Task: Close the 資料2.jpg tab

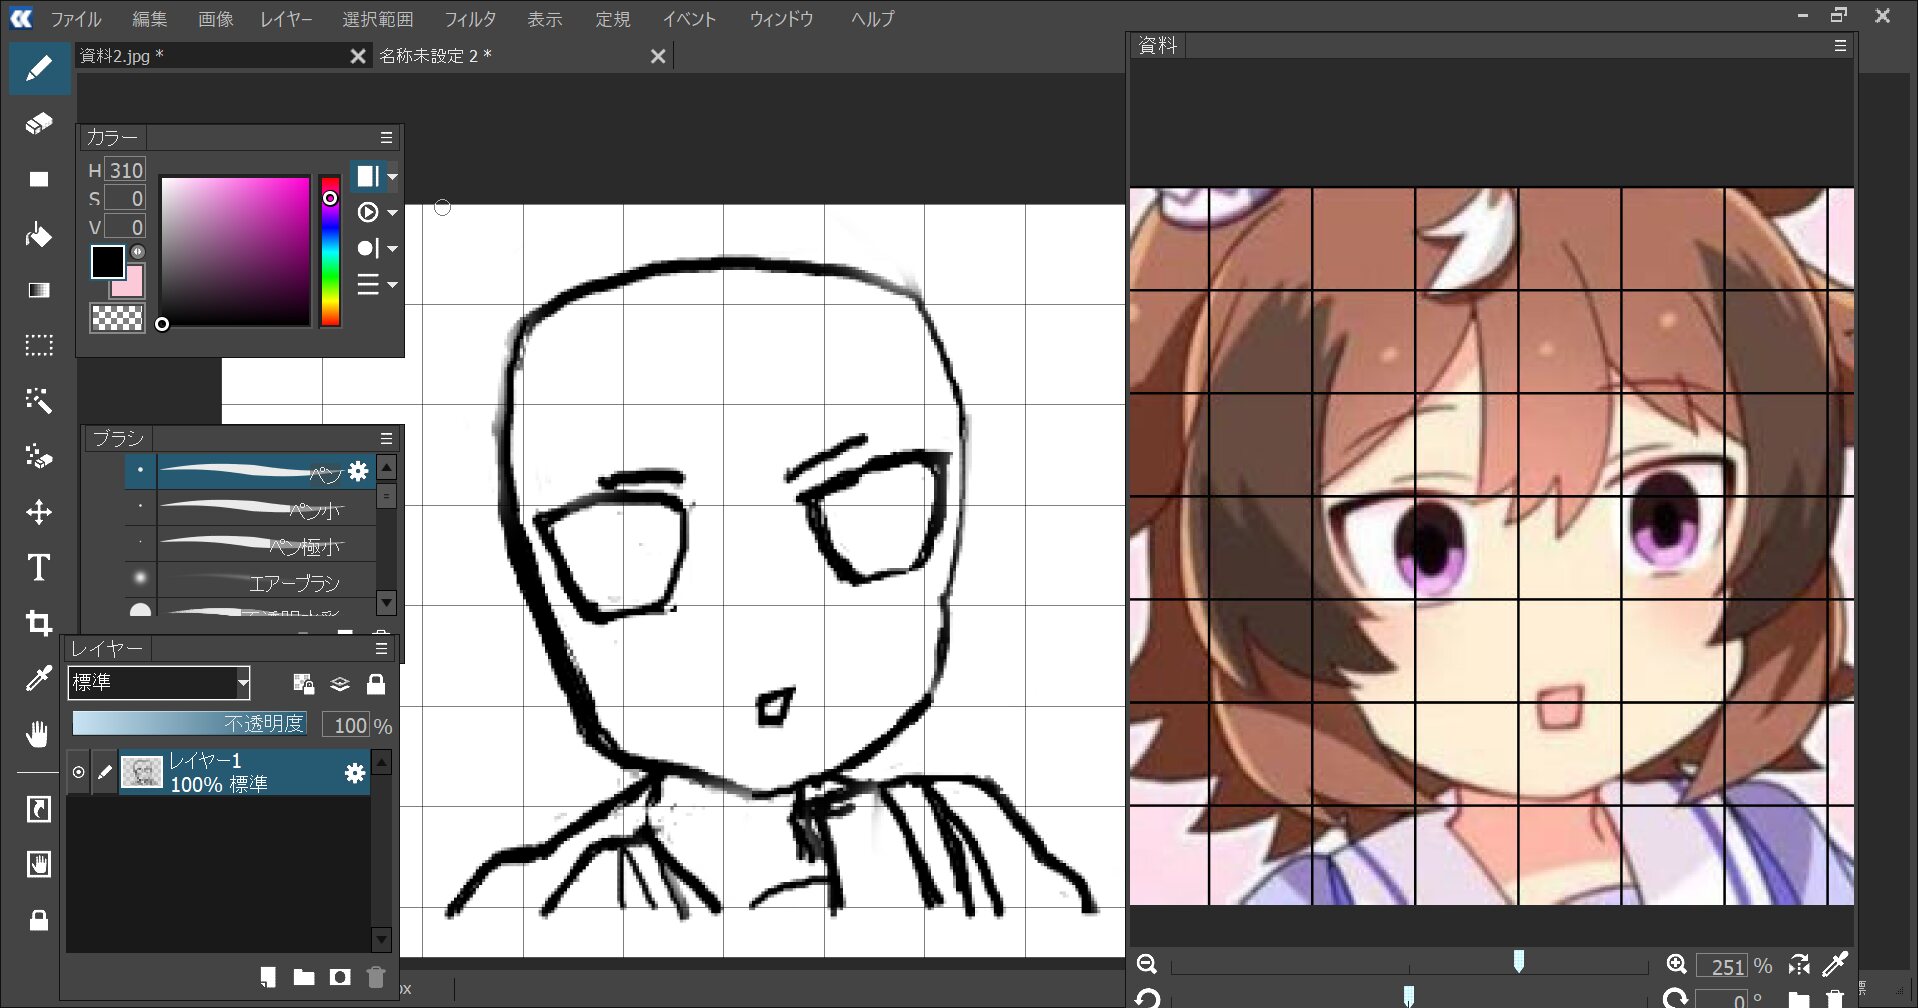Action: (x=358, y=56)
